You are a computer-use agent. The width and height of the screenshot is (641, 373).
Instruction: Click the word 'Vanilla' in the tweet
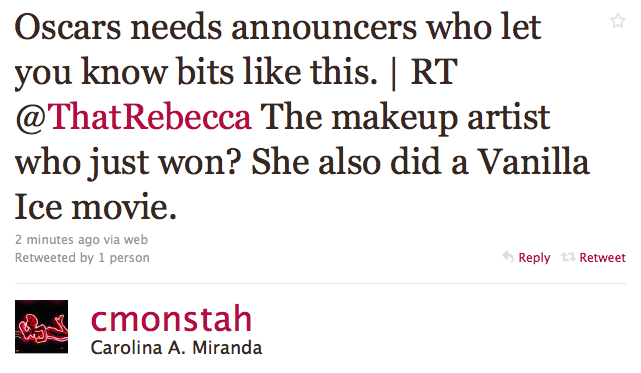click(x=533, y=162)
